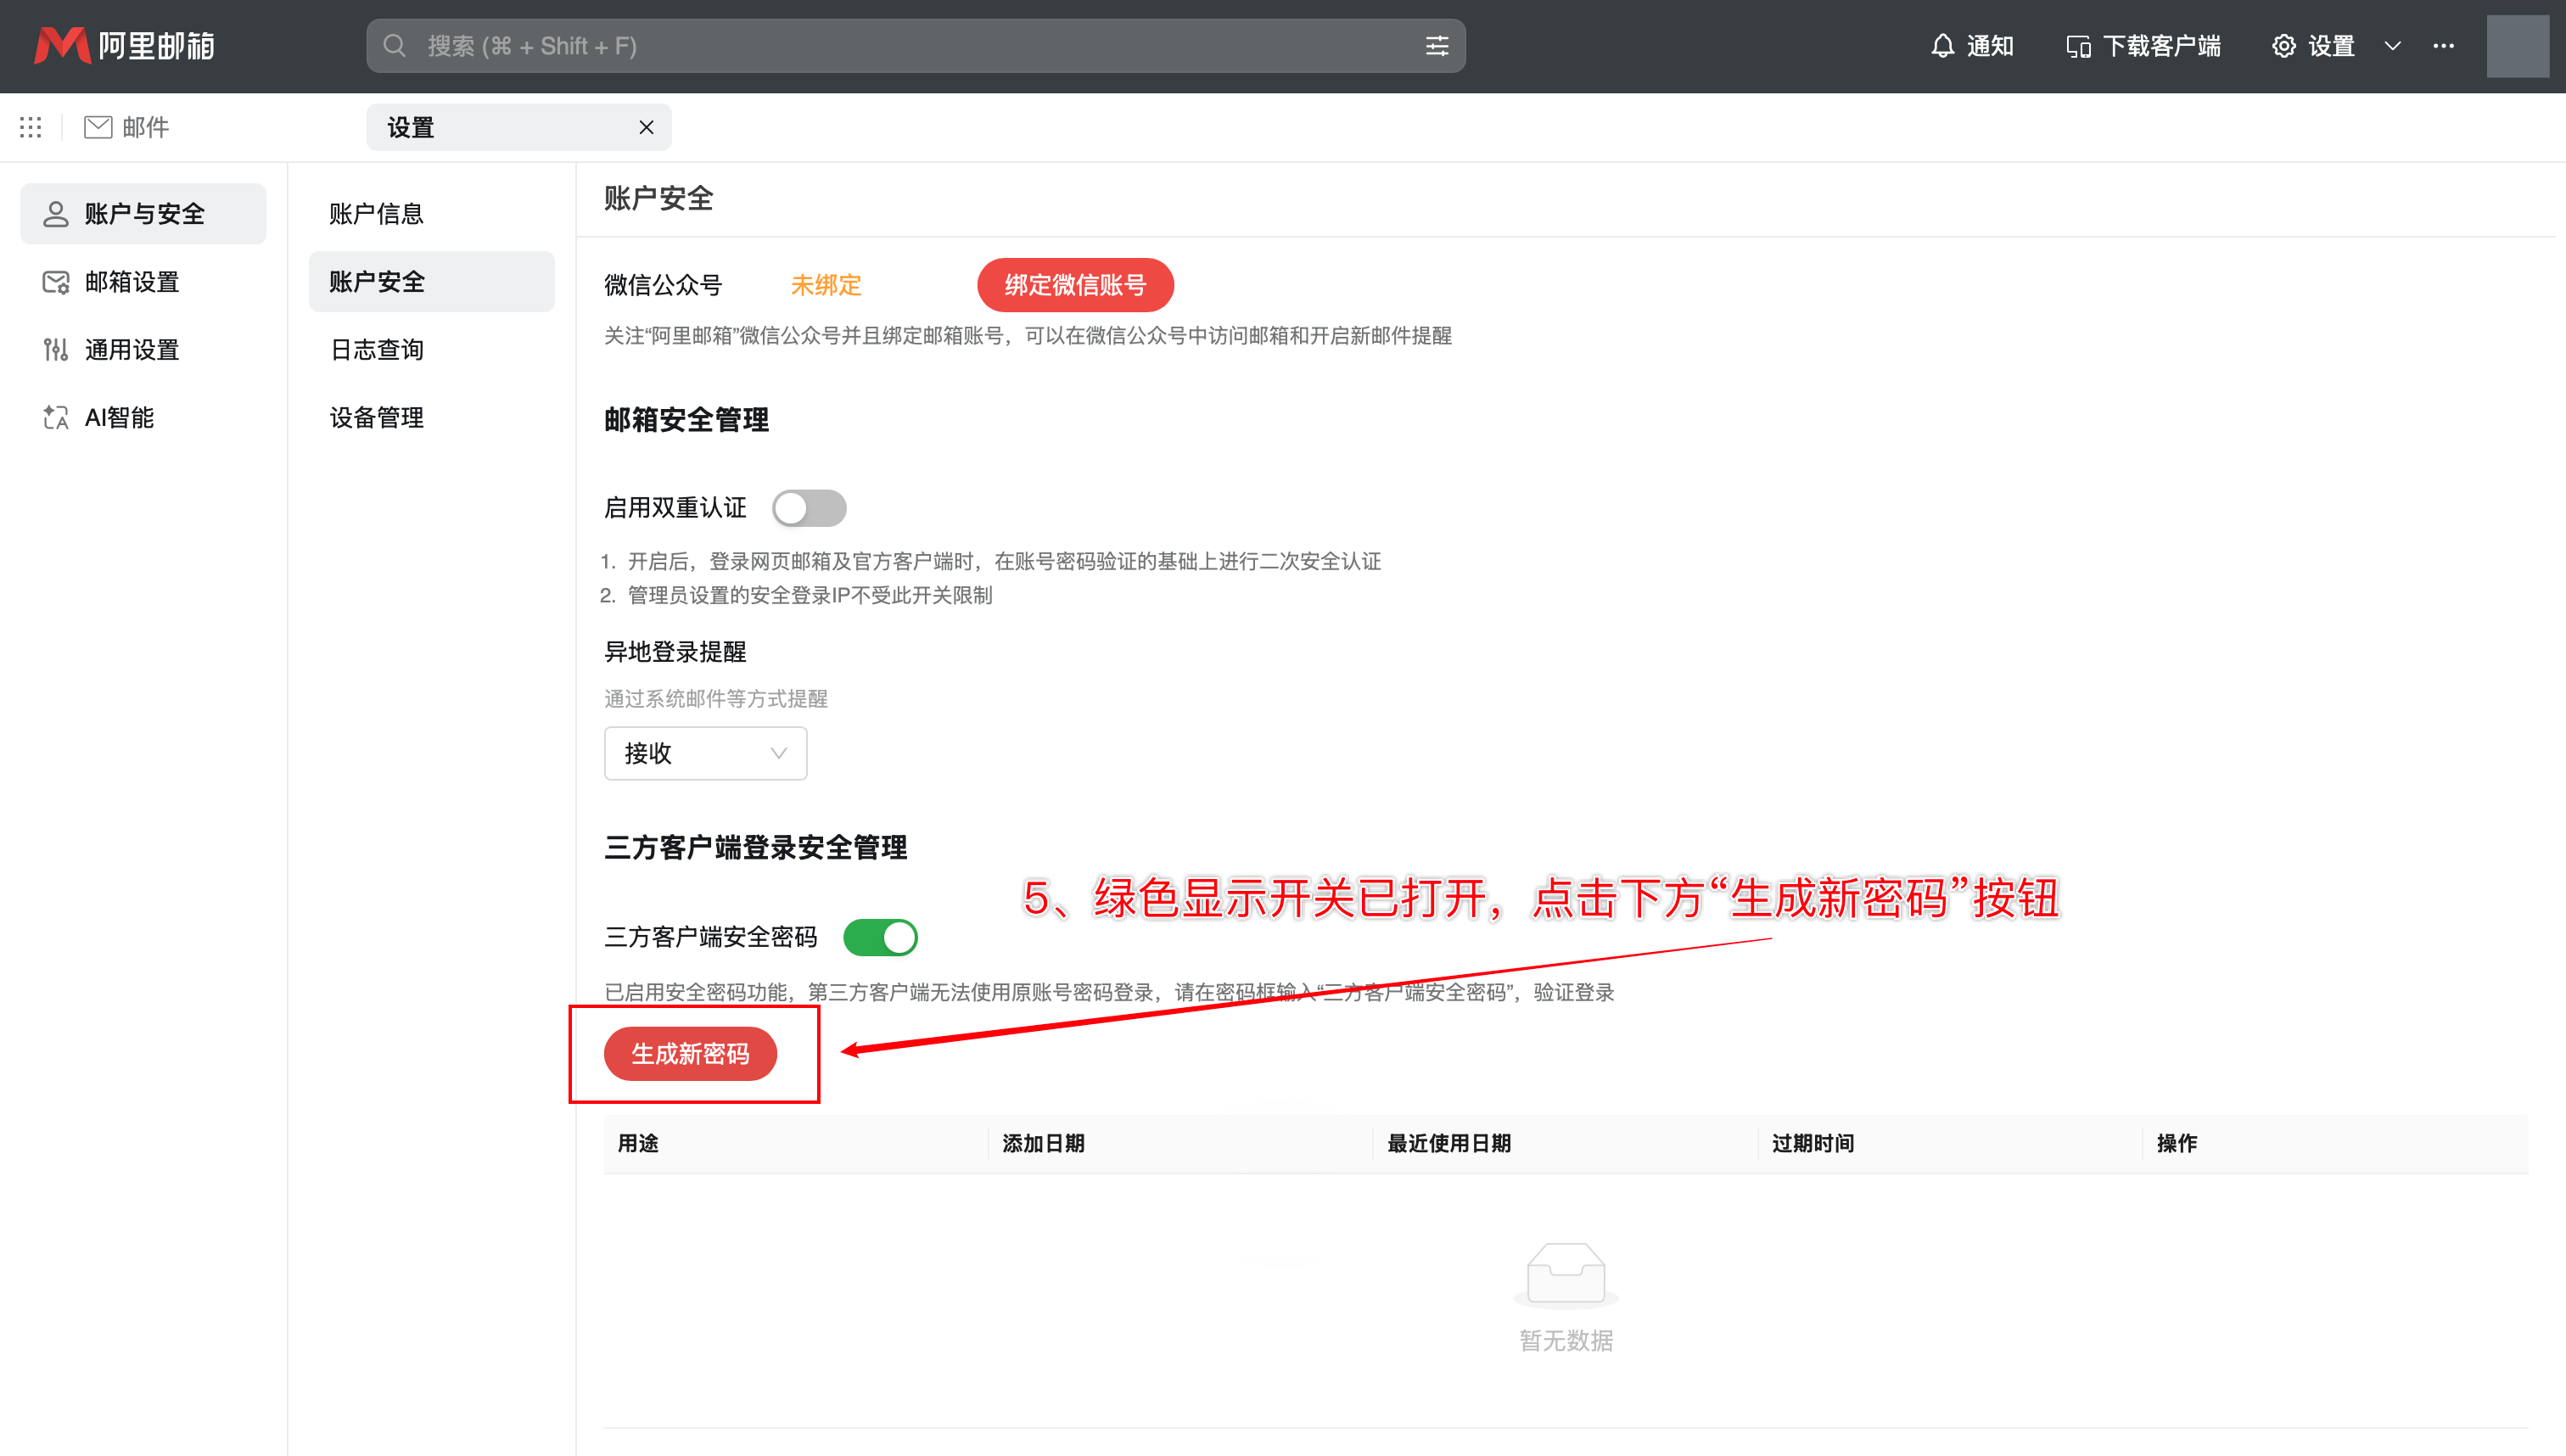Focus the search input field
The image size is (2566, 1456).
[916, 46]
